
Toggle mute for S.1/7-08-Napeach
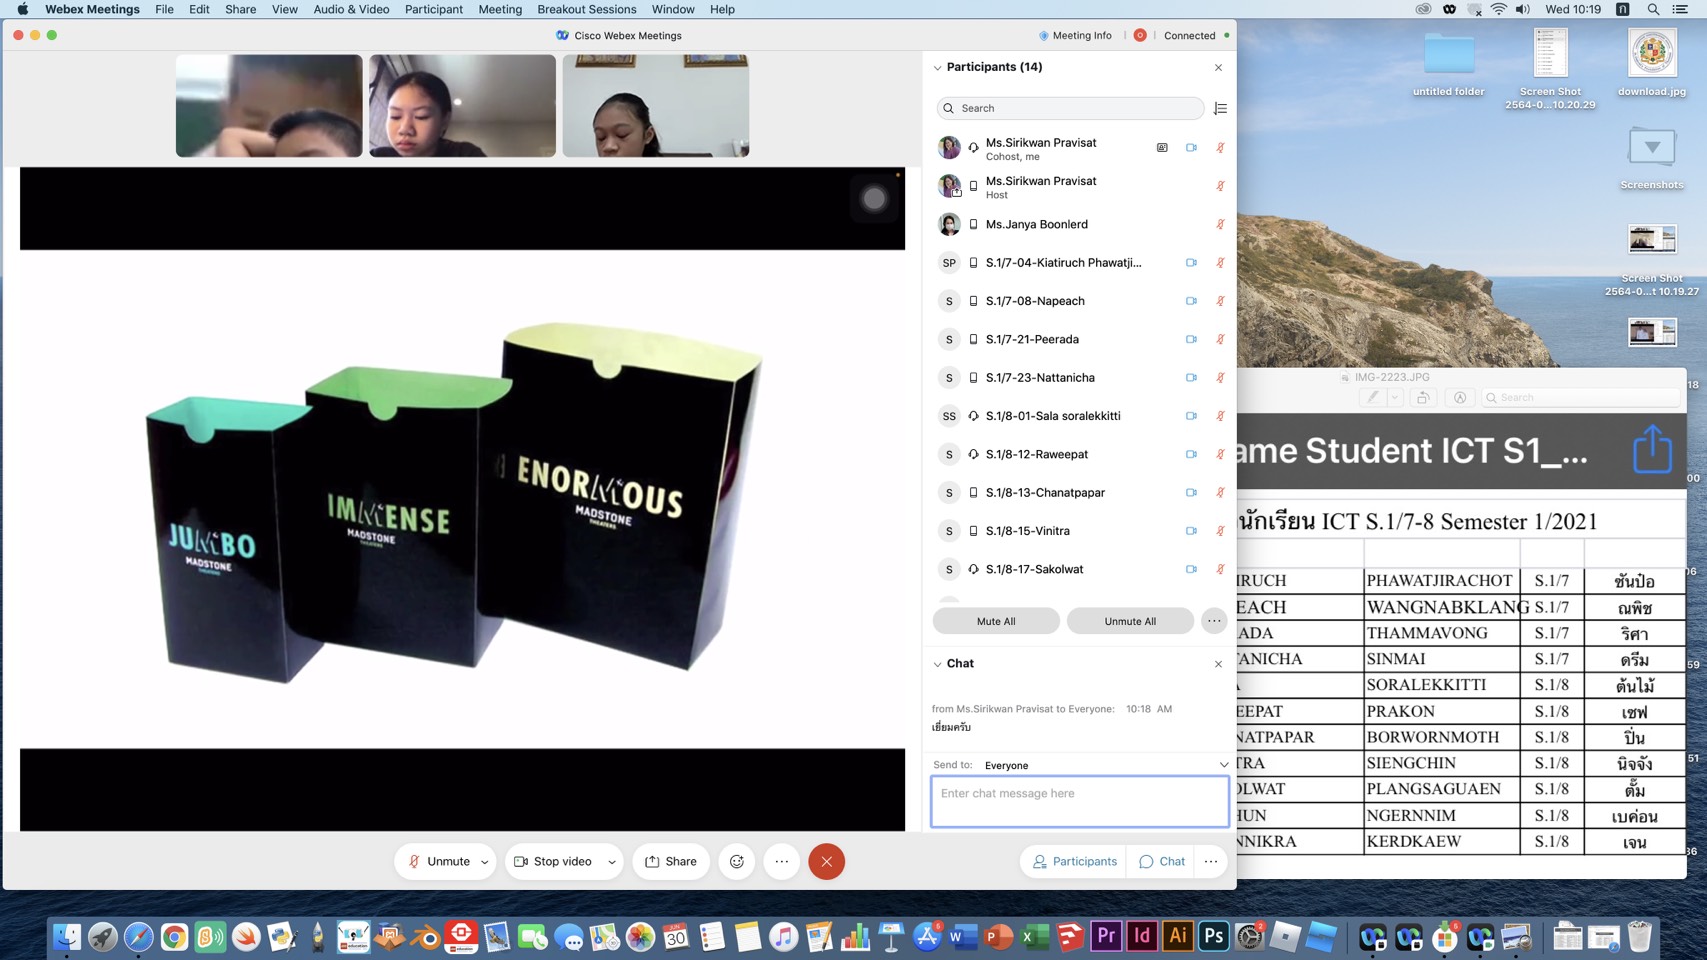1220,301
